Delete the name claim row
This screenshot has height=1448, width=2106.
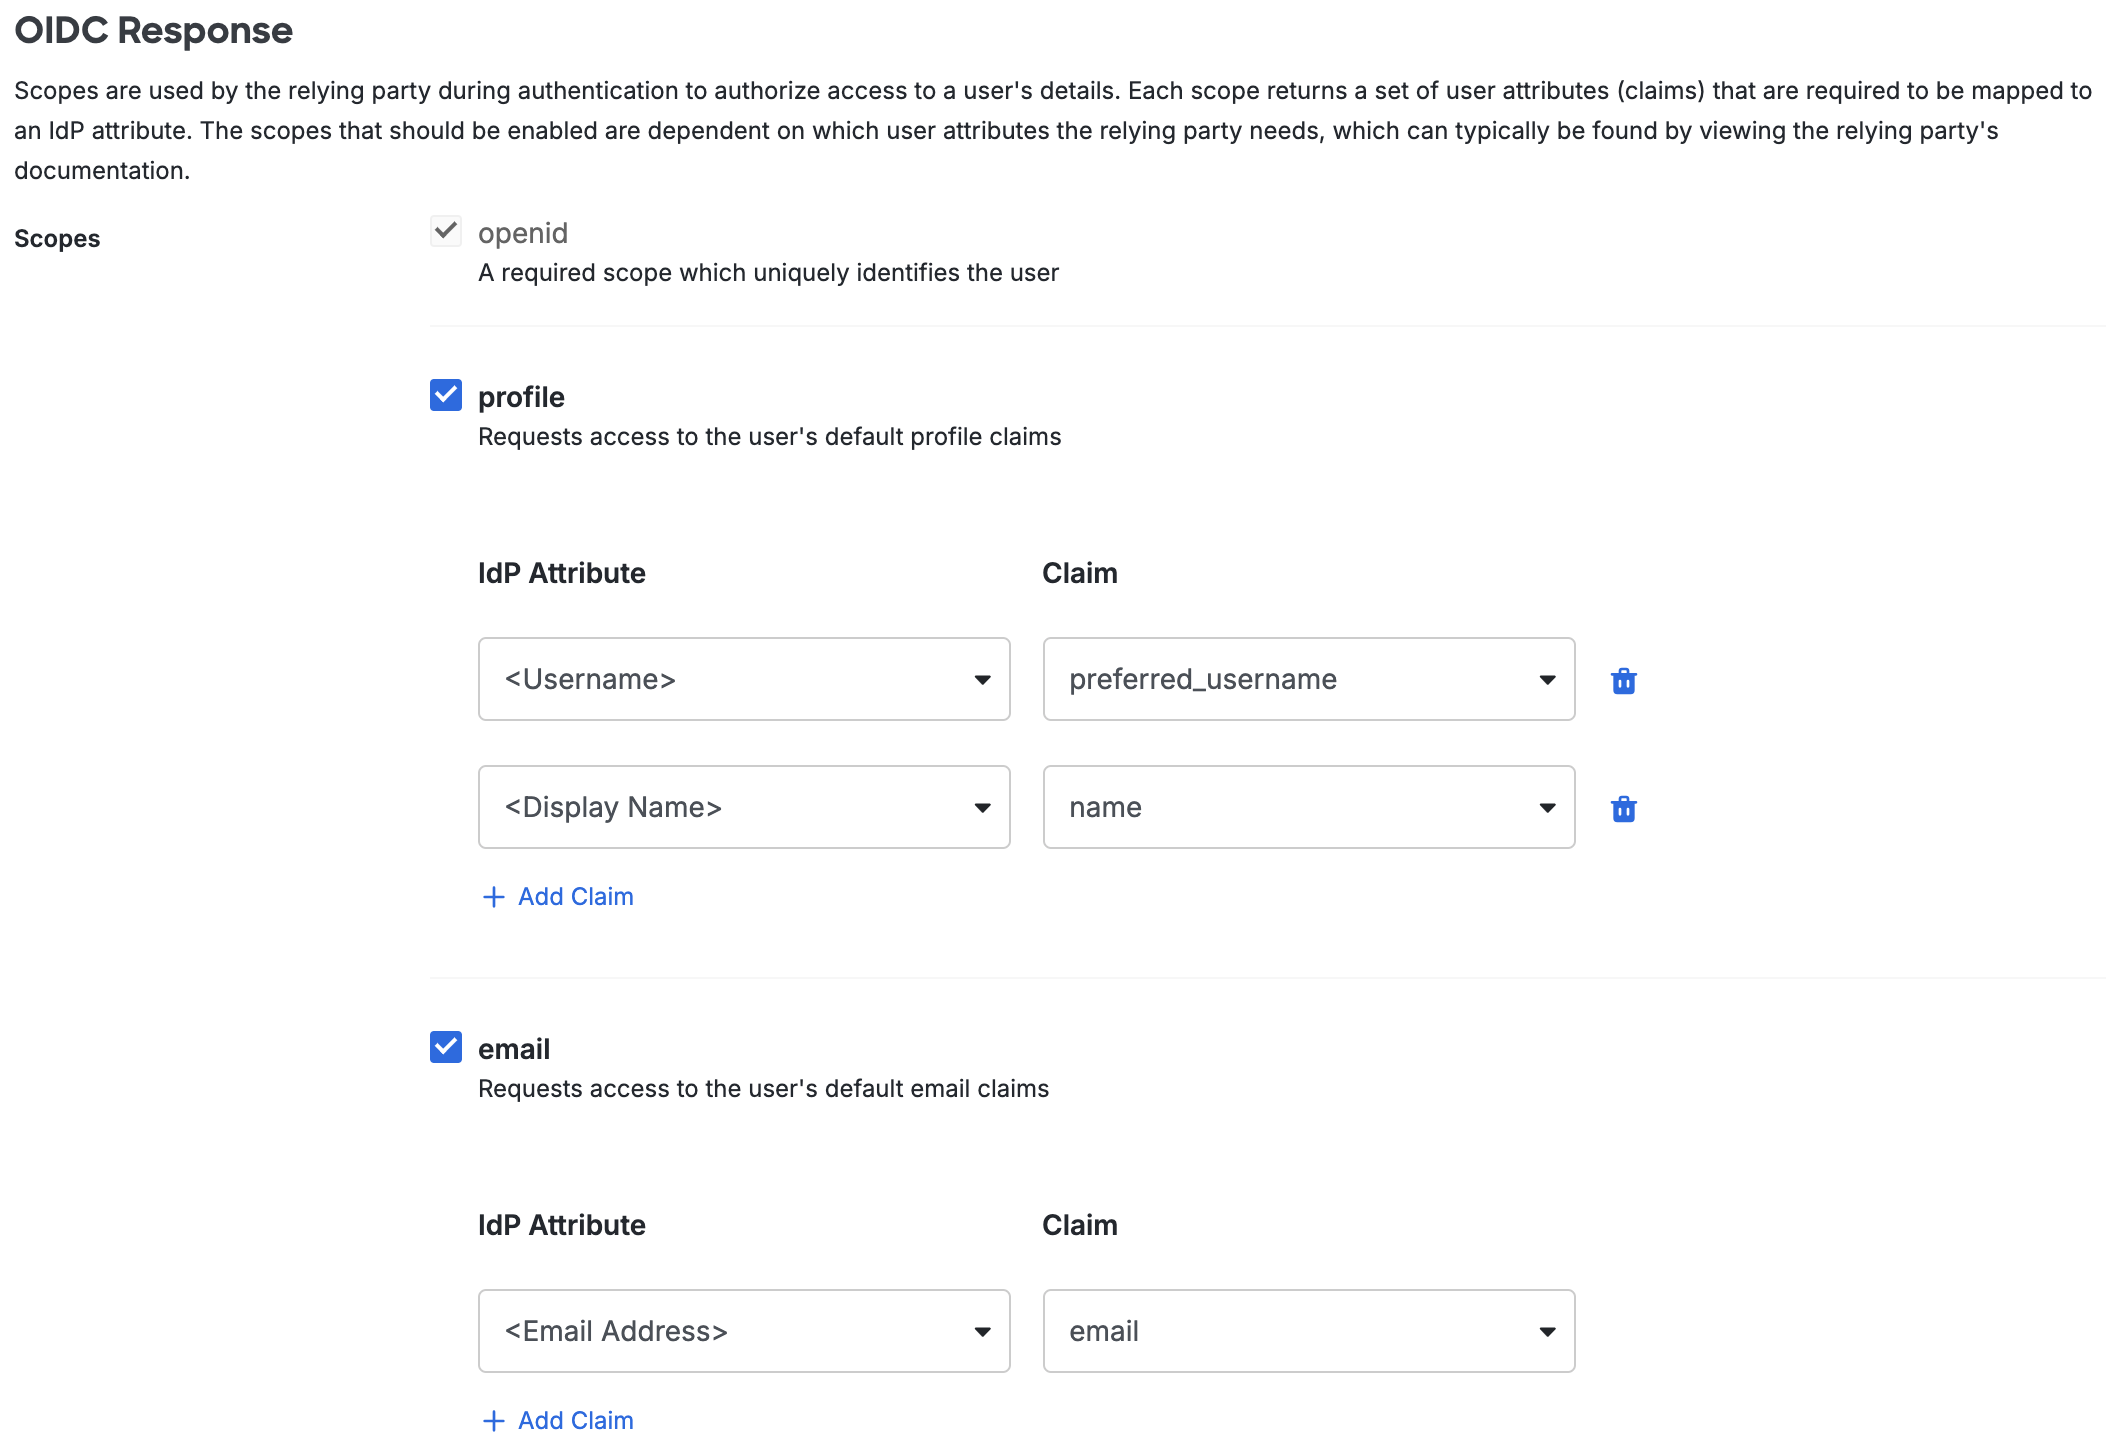(x=1623, y=809)
